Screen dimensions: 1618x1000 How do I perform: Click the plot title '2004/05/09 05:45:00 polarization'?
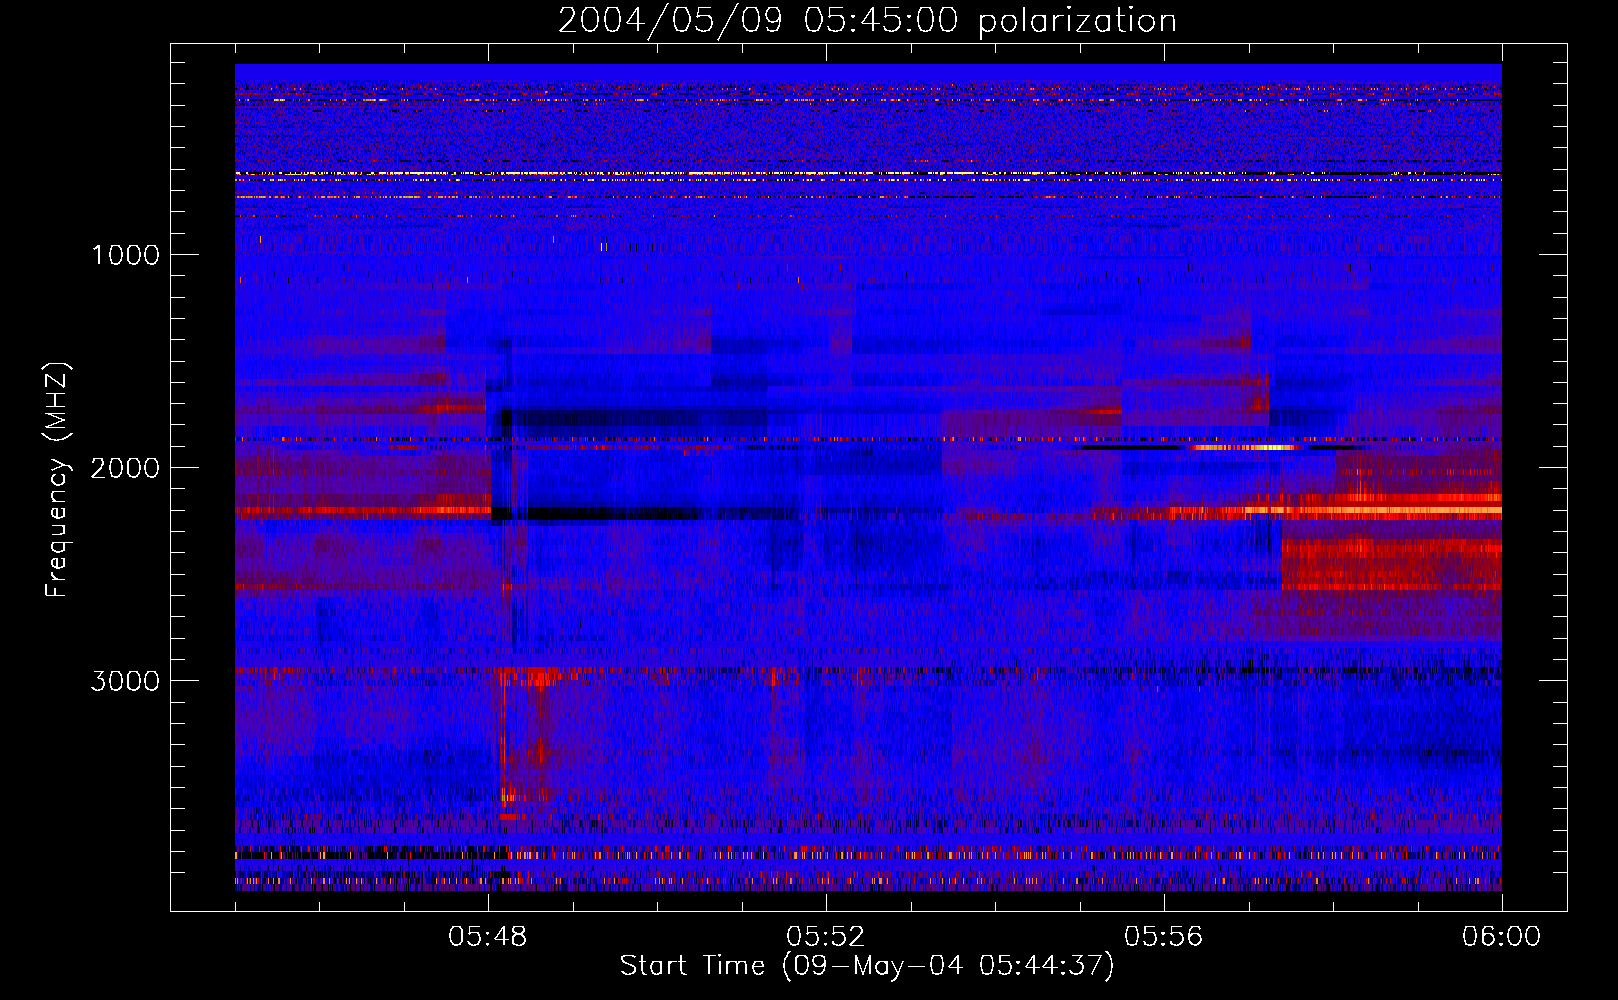867,21
